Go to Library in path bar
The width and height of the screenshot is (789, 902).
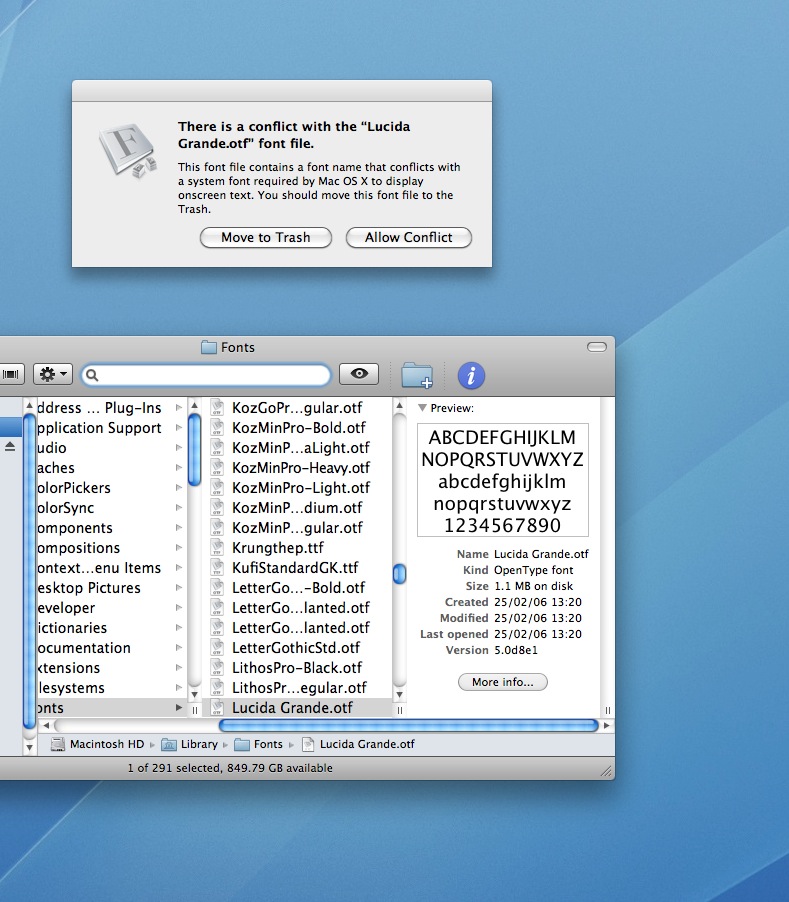(x=189, y=744)
